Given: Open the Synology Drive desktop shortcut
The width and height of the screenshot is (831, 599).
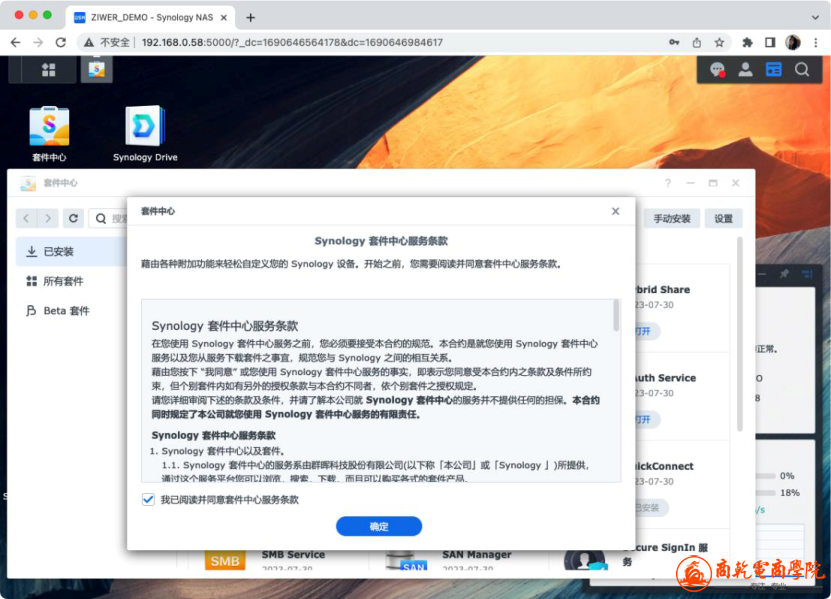Looking at the screenshot, I should [x=145, y=134].
